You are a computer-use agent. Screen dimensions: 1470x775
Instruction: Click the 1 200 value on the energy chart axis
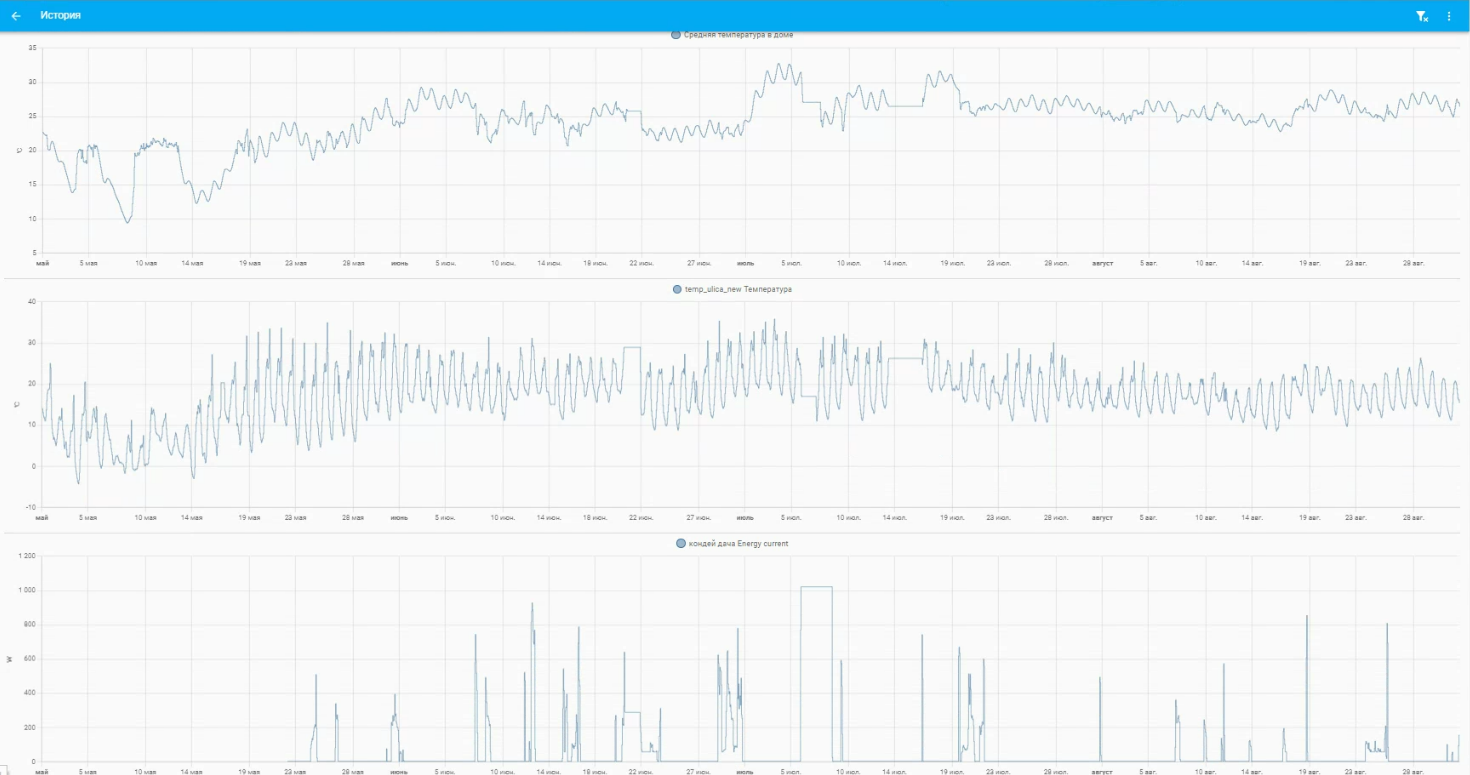27,556
